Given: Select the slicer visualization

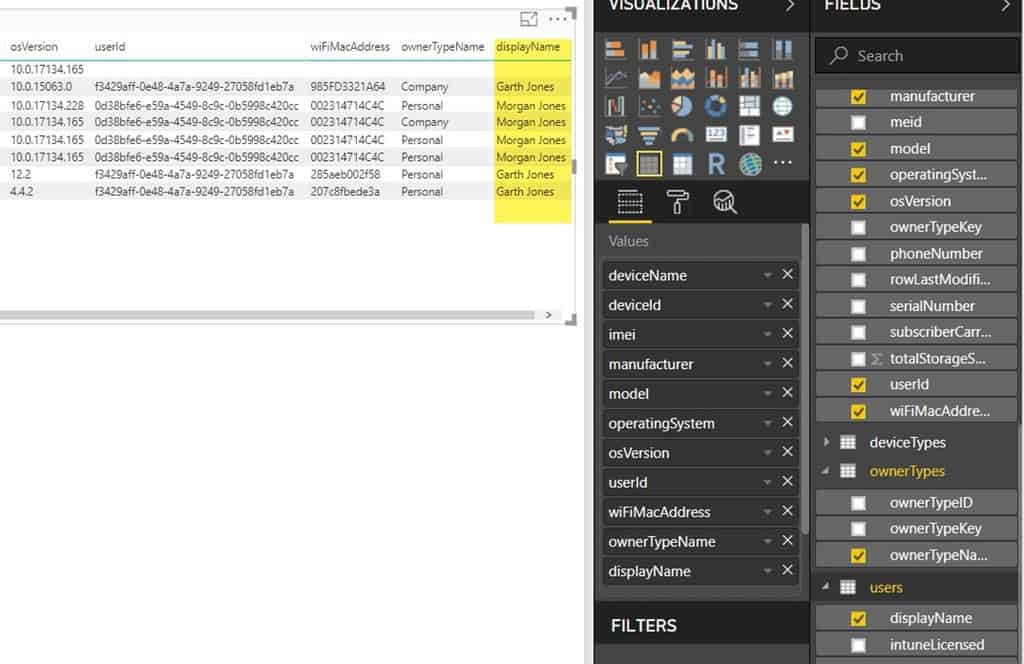Looking at the screenshot, I should tap(615, 164).
